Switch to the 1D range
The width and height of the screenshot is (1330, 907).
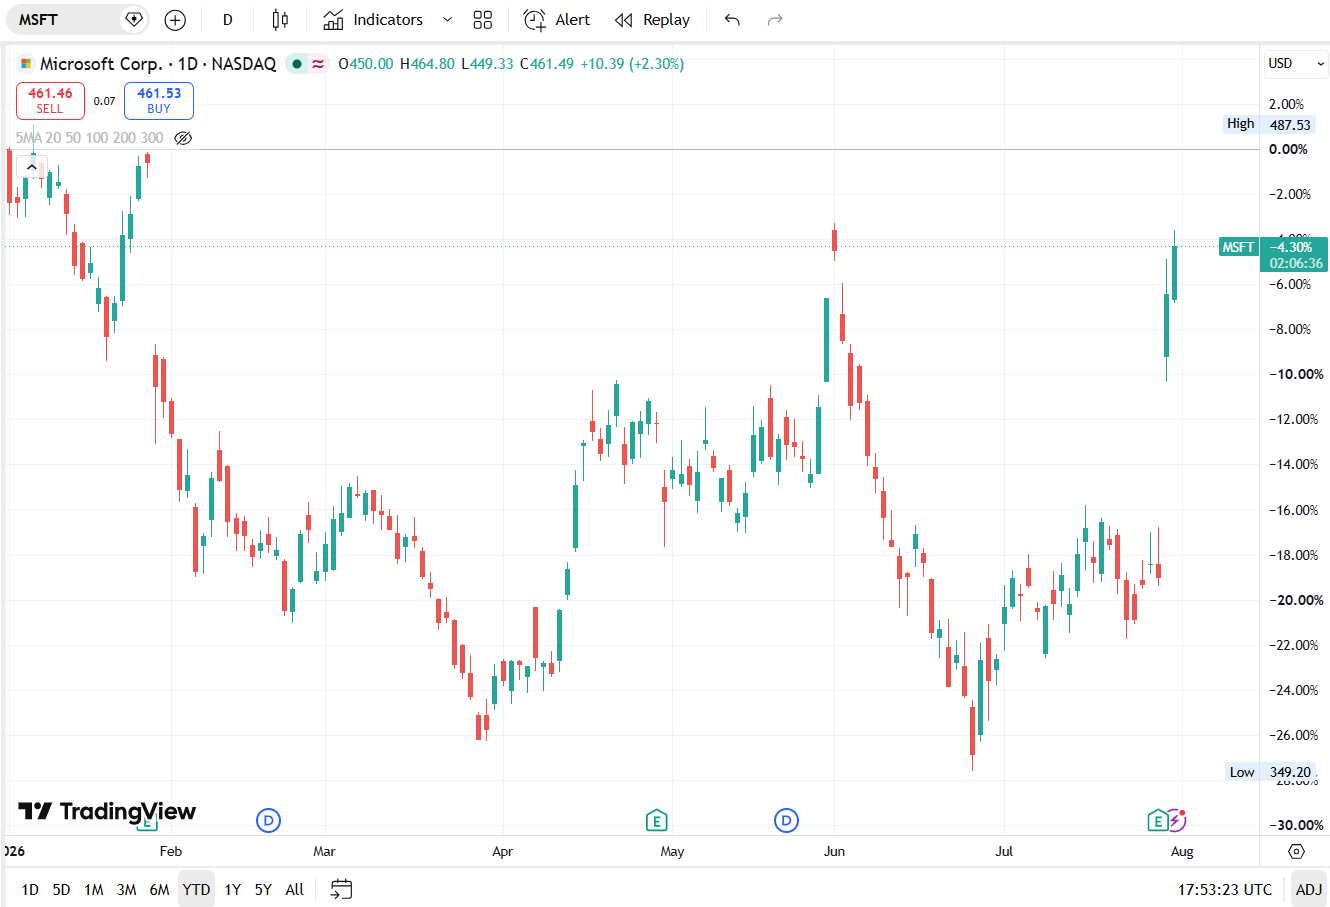30,889
